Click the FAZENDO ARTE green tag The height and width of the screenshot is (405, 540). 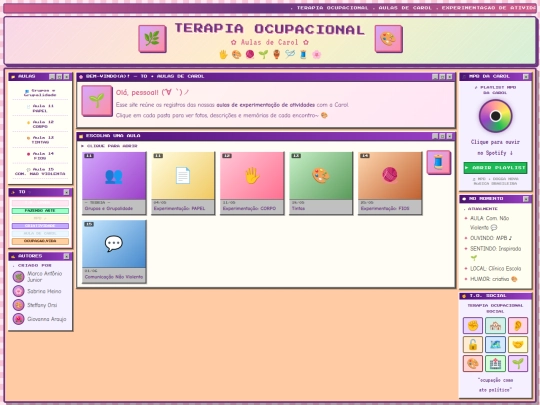(40, 210)
